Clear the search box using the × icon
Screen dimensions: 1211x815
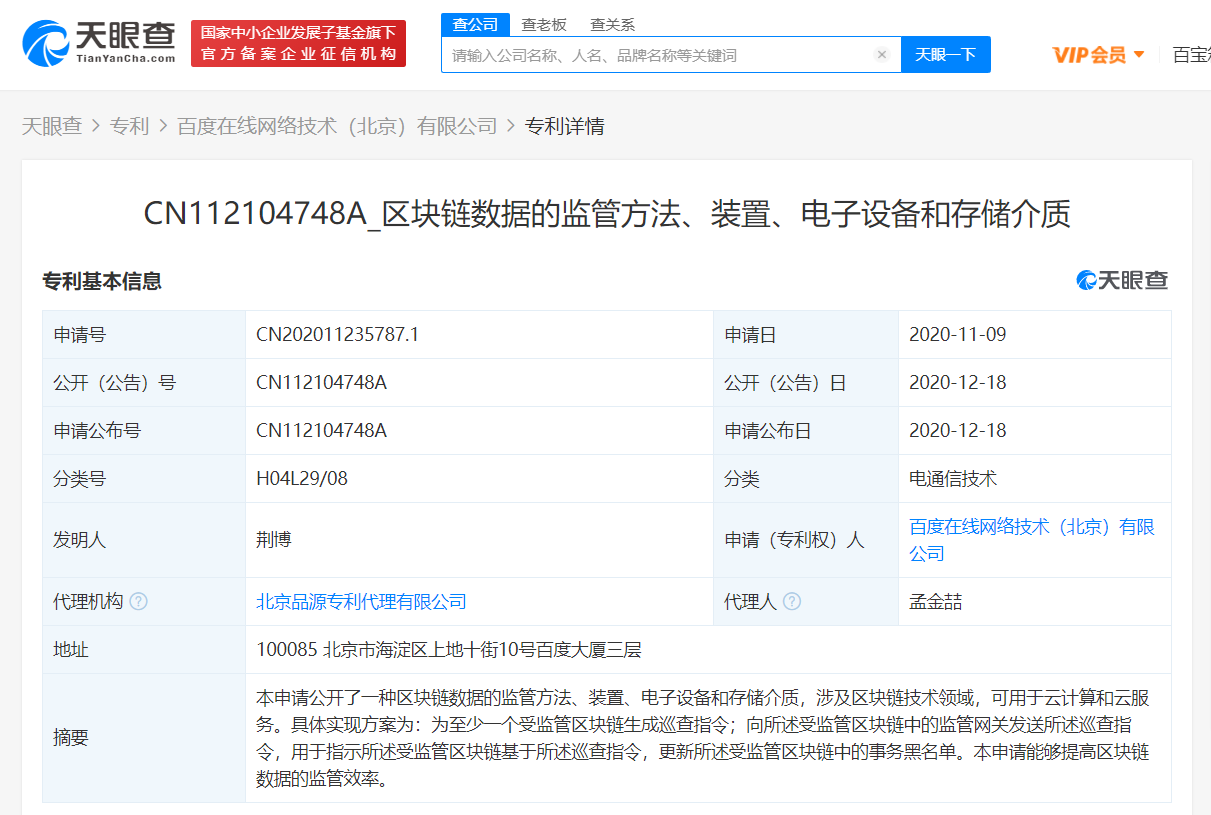(x=881, y=54)
